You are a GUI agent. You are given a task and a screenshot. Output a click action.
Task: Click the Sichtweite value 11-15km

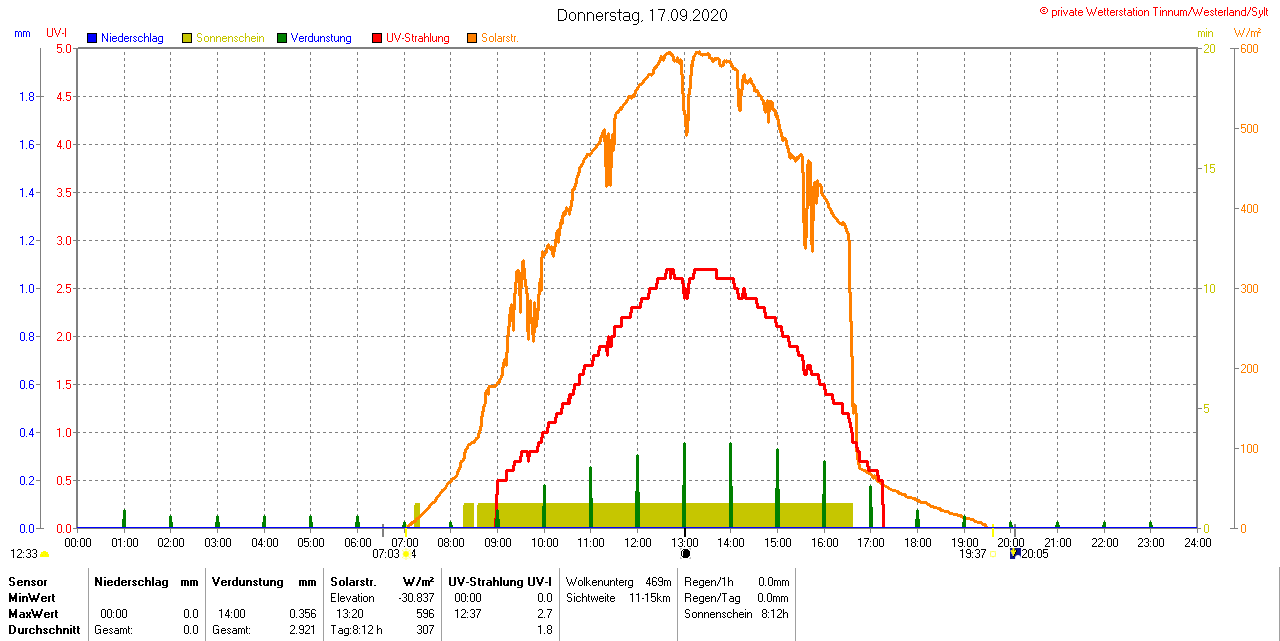[650, 597]
